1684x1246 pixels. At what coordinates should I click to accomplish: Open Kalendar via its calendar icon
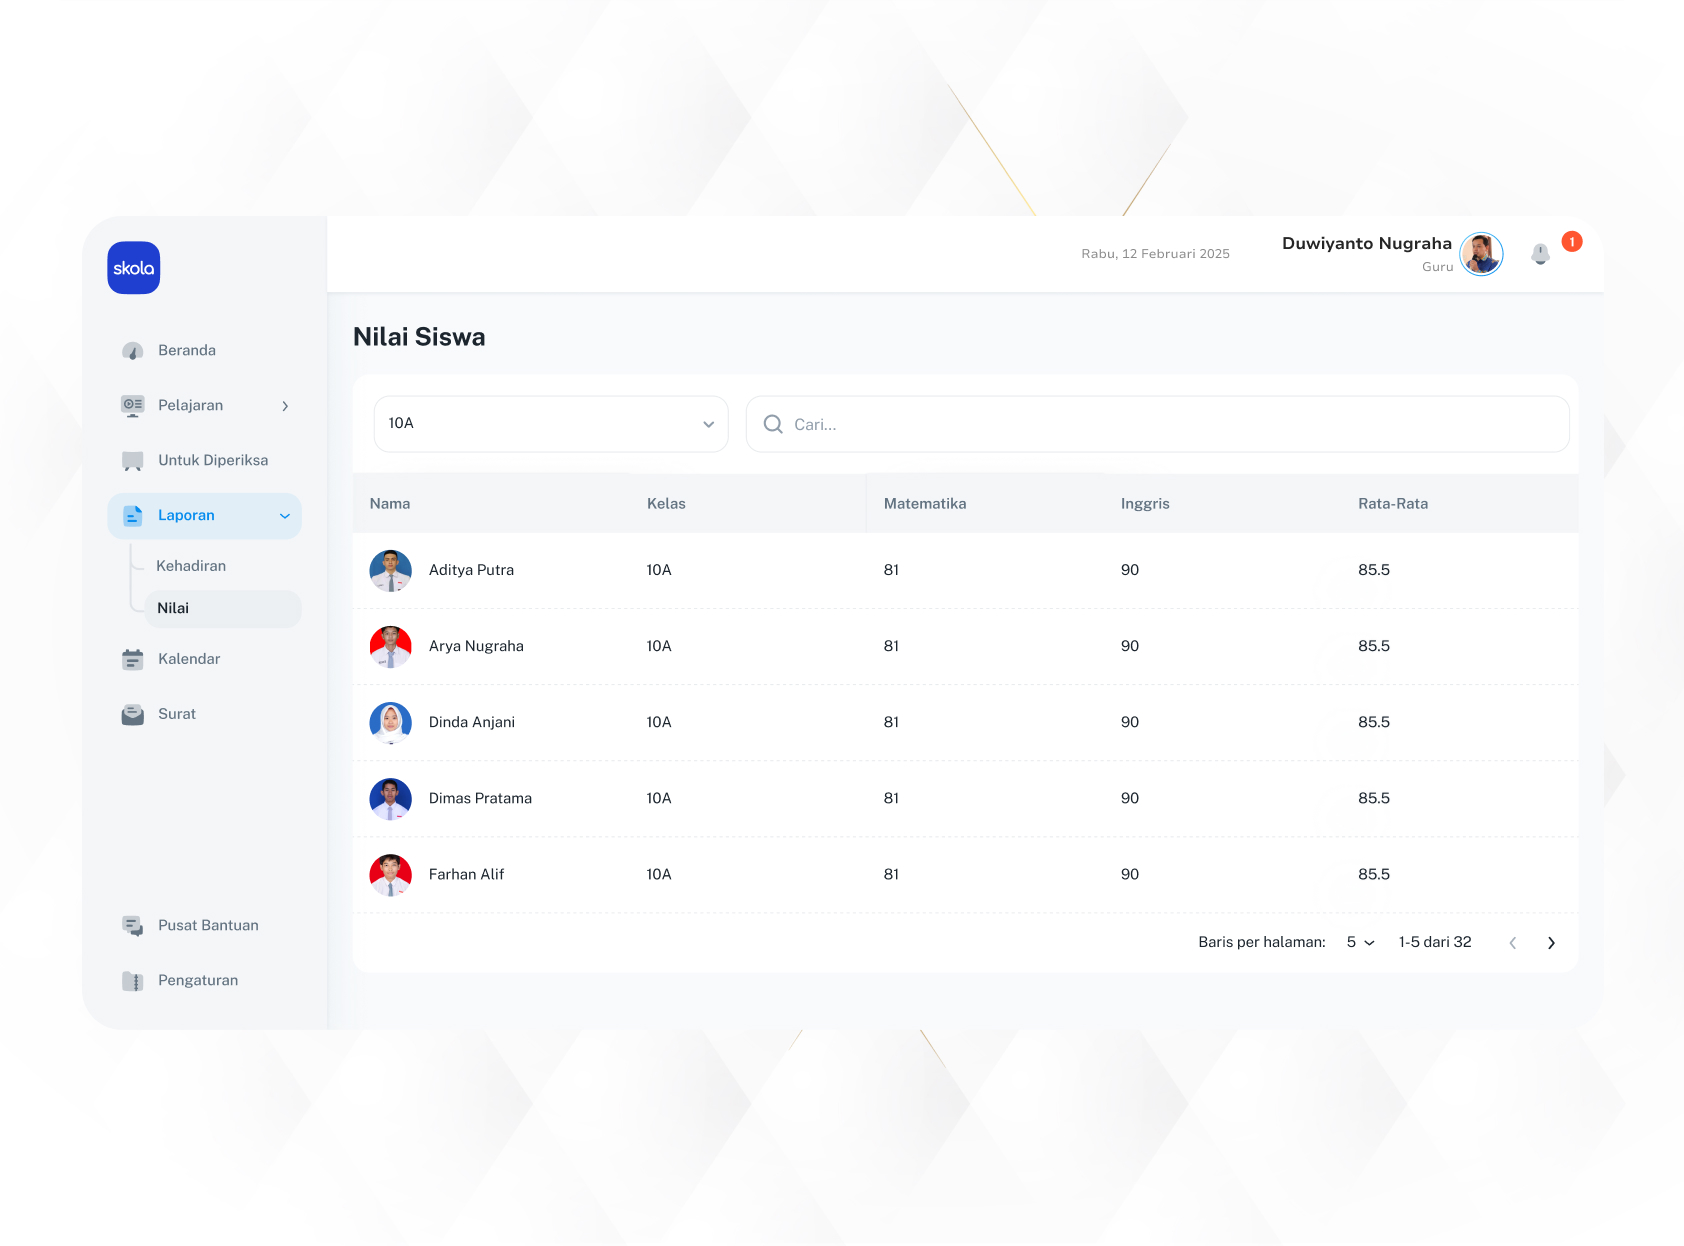click(132, 659)
